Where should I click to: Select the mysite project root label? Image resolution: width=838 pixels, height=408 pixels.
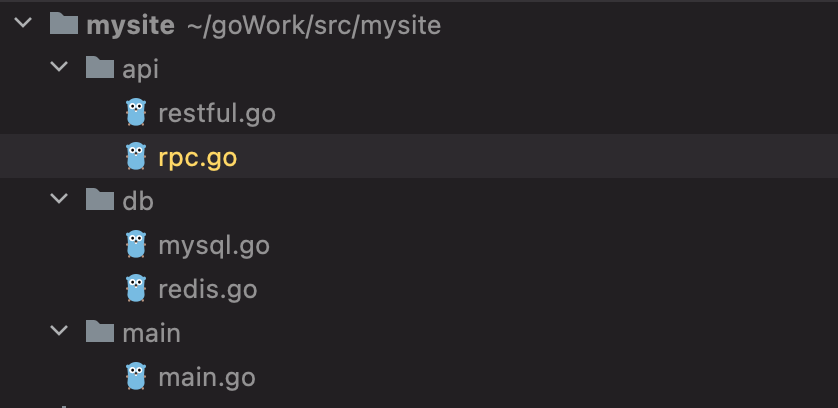130,25
